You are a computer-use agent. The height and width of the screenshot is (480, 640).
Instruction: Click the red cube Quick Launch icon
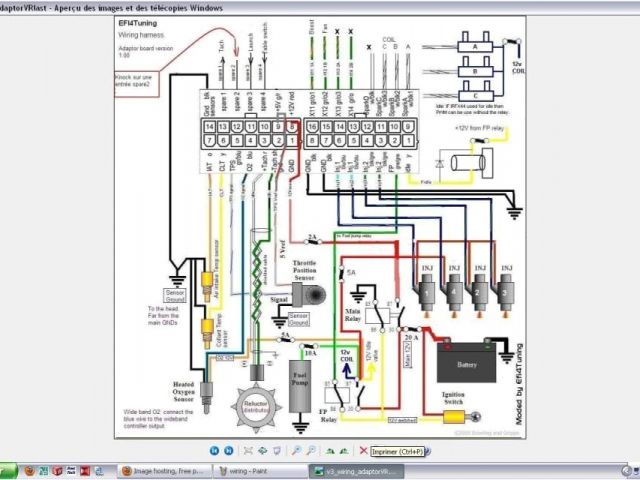[x=57, y=470]
